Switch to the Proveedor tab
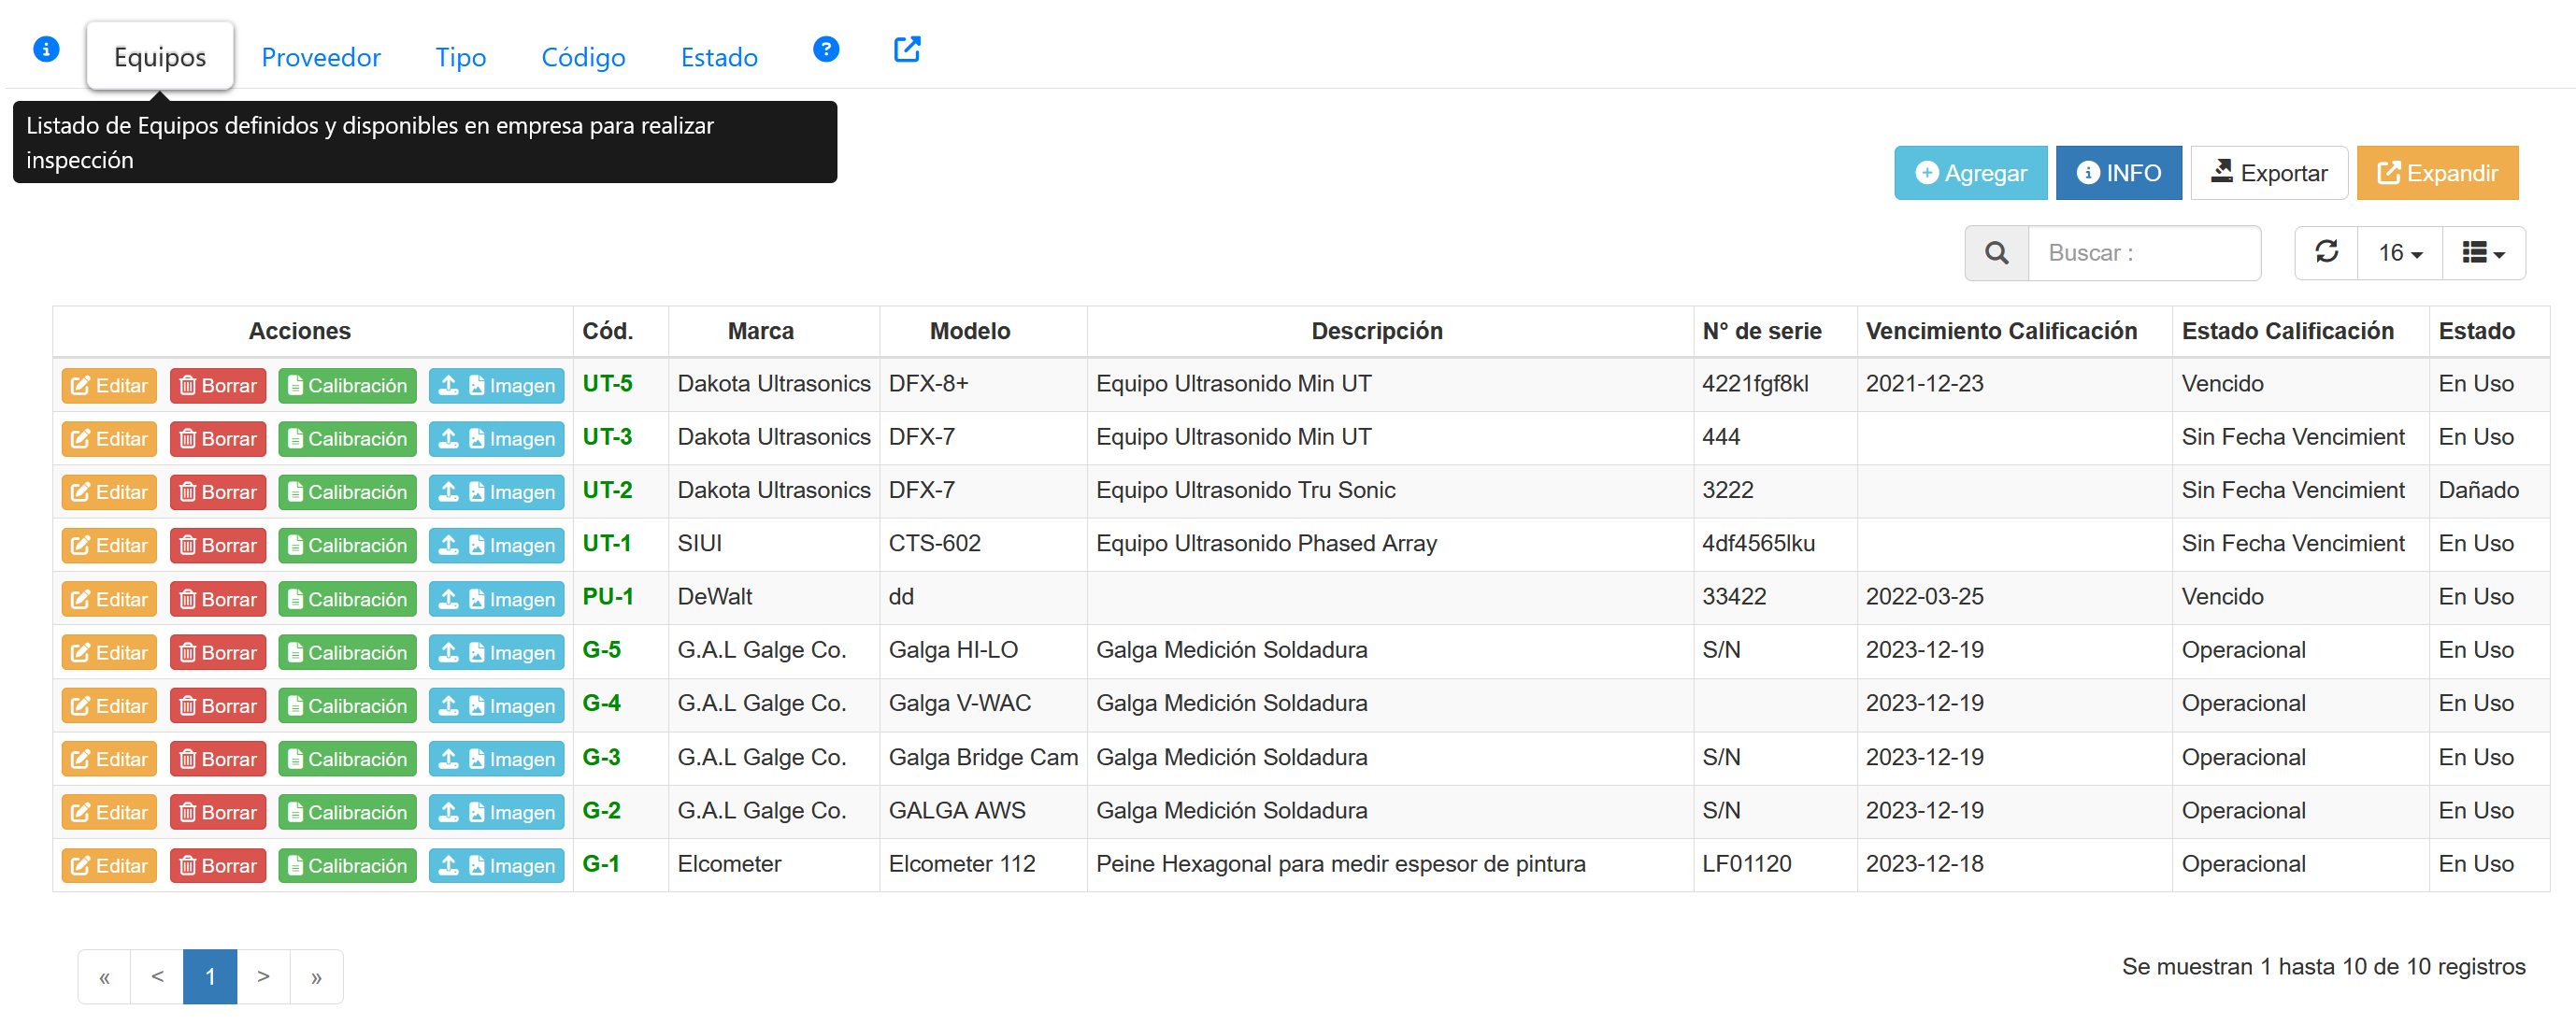This screenshot has height=1024, width=2576. pos(320,57)
